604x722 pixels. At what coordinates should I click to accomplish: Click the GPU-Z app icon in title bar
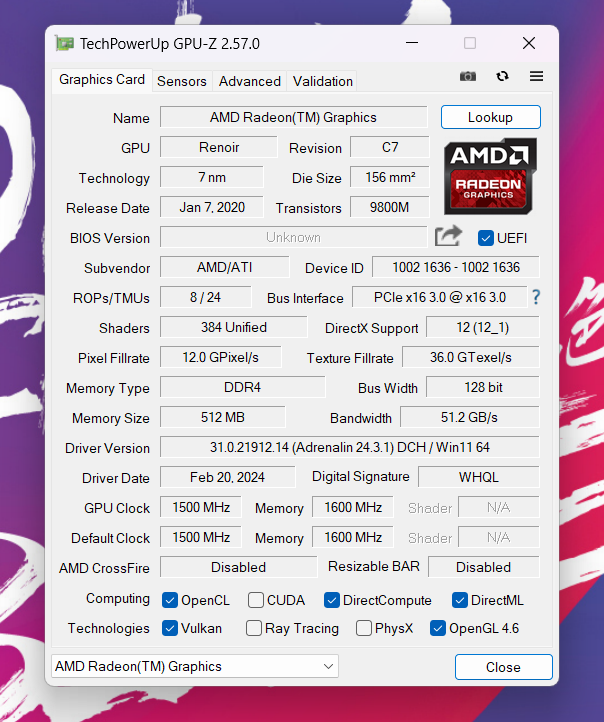click(x=65, y=44)
